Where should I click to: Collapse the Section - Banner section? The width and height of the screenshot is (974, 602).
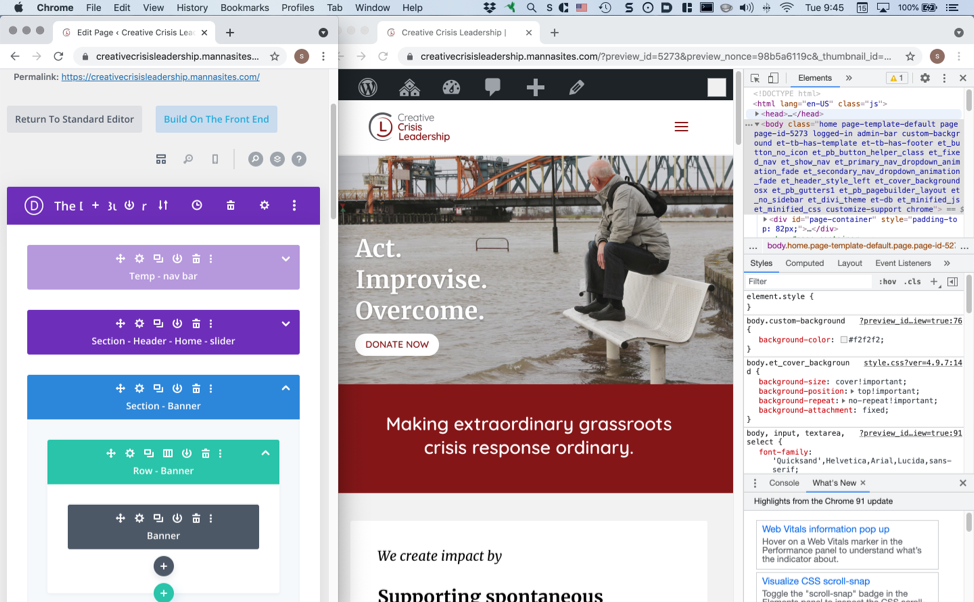point(286,388)
